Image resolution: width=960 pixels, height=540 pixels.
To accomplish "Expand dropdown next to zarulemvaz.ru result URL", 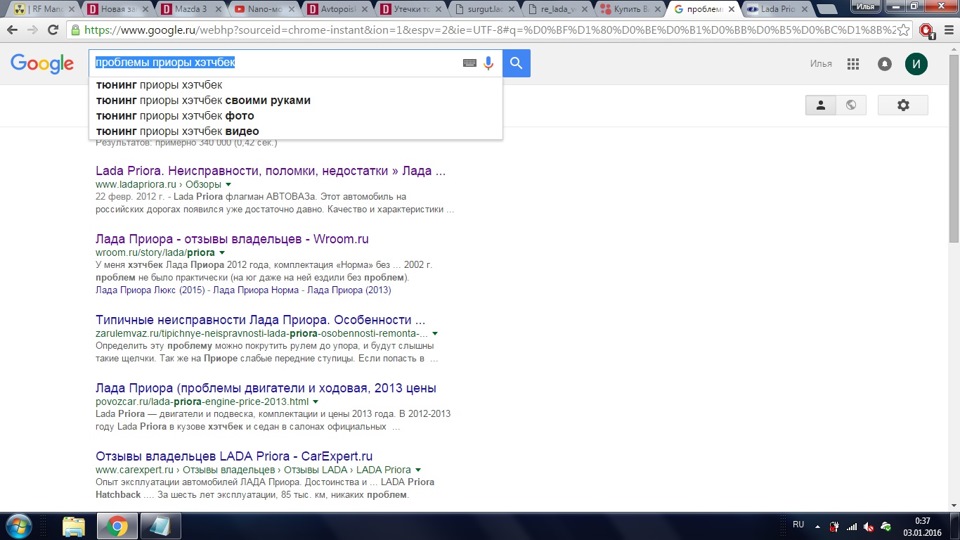I will tap(435, 334).
